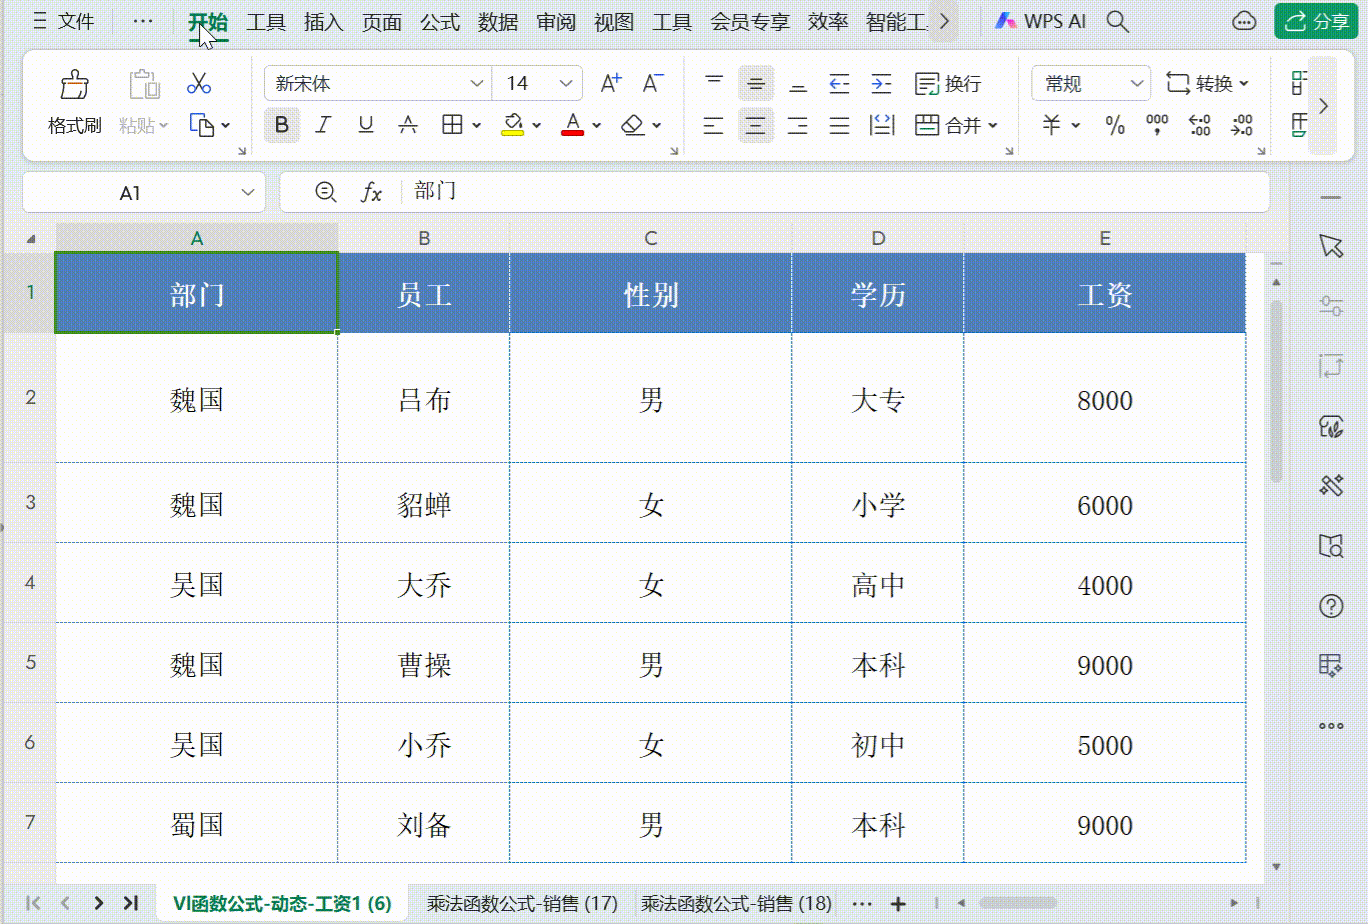
Task: Switch to the 公式 (Formulas) tab
Action: coord(440,22)
